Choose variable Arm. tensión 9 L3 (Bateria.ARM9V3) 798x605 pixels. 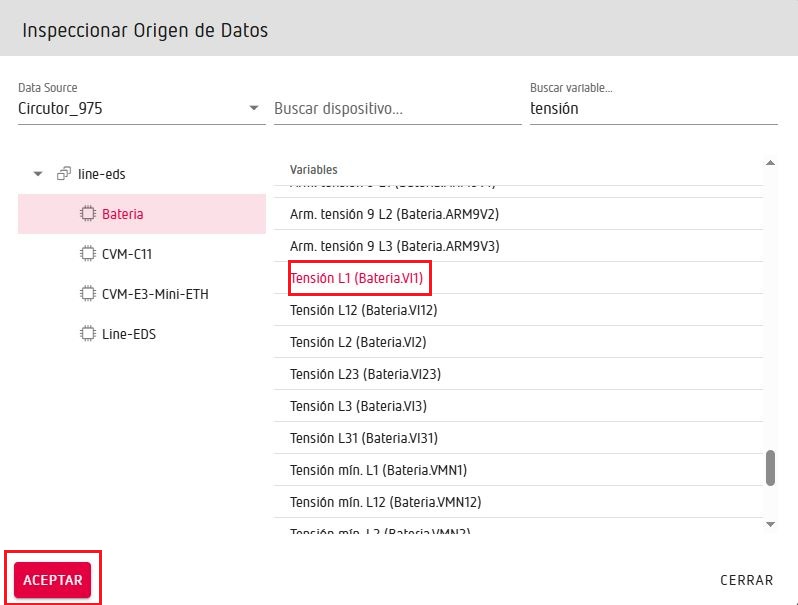[x=518, y=246]
